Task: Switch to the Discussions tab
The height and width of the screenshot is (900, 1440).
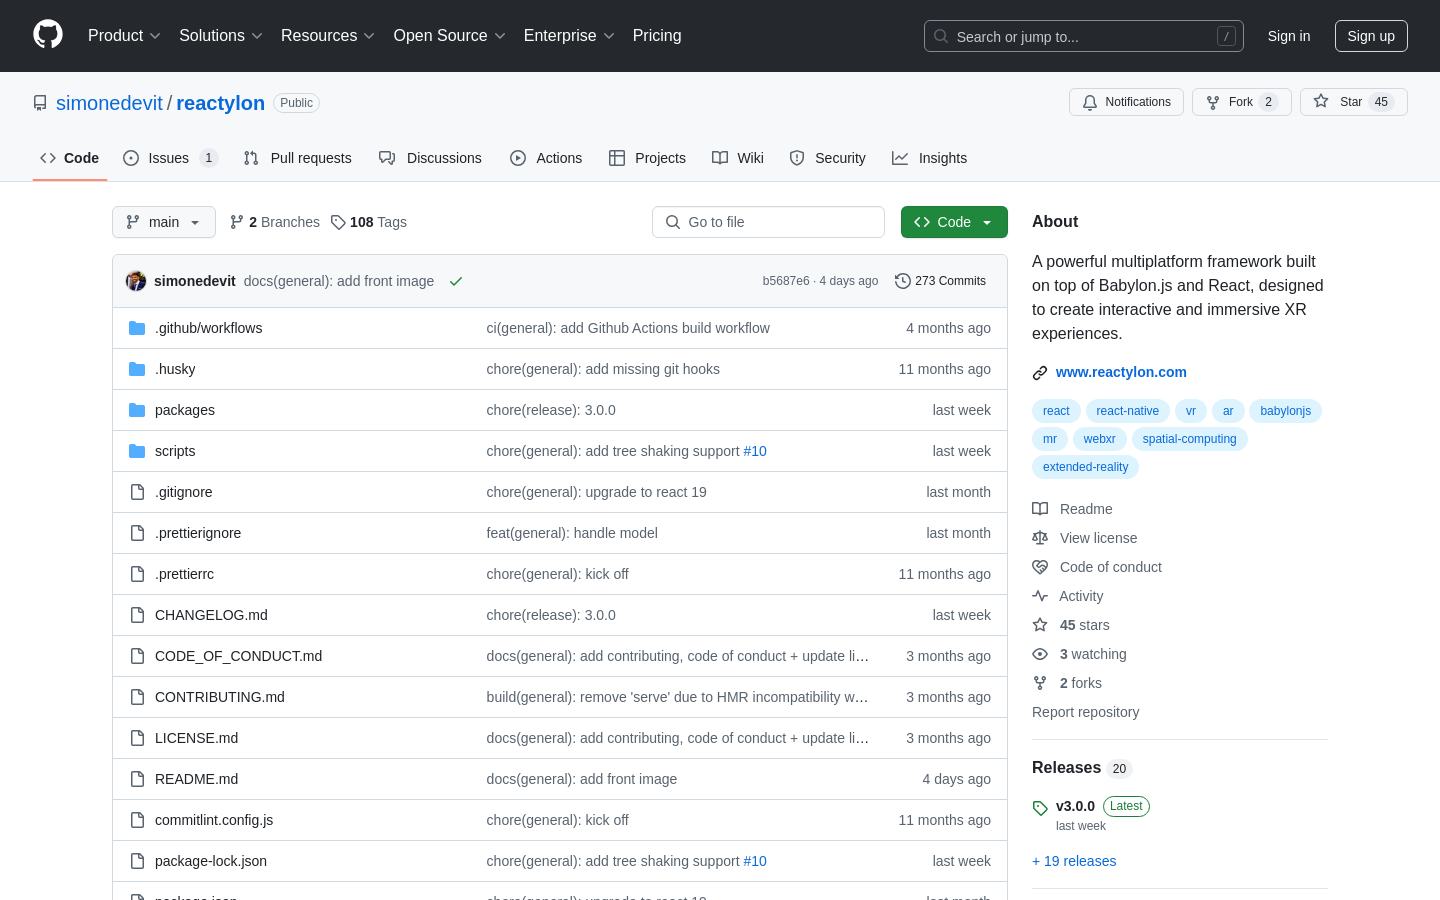Action: (431, 158)
